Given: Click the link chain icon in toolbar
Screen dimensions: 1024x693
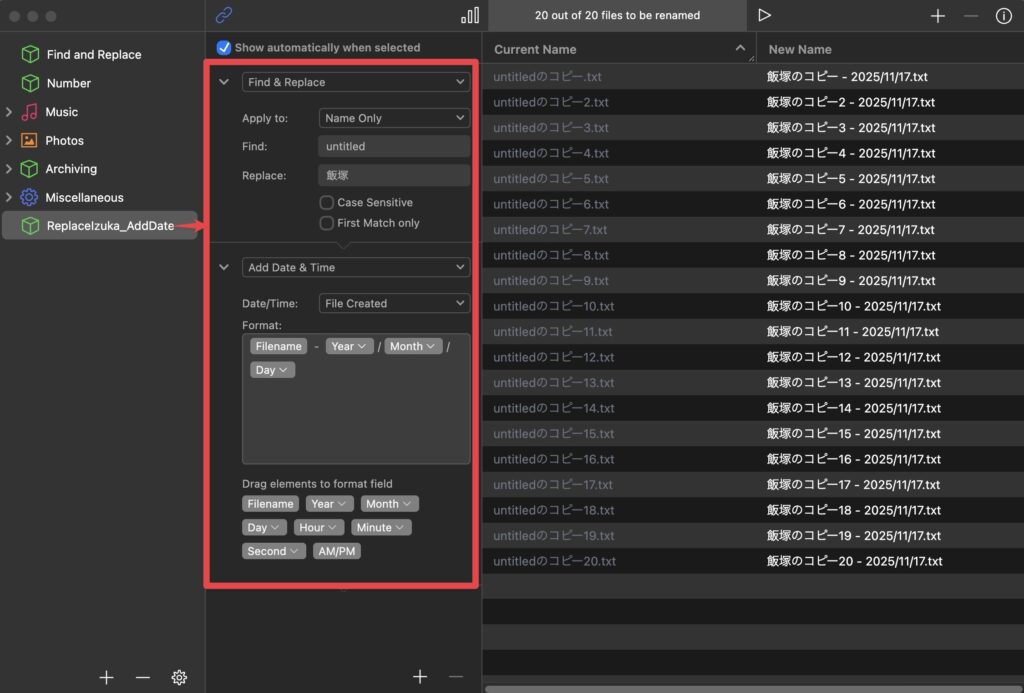Looking at the screenshot, I should [x=224, y=15].
